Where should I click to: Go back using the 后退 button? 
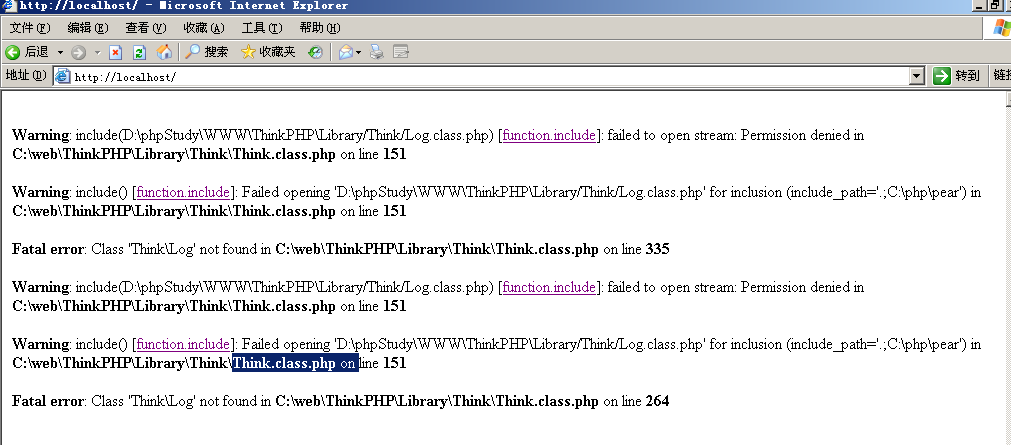click(x=26, y=52)
